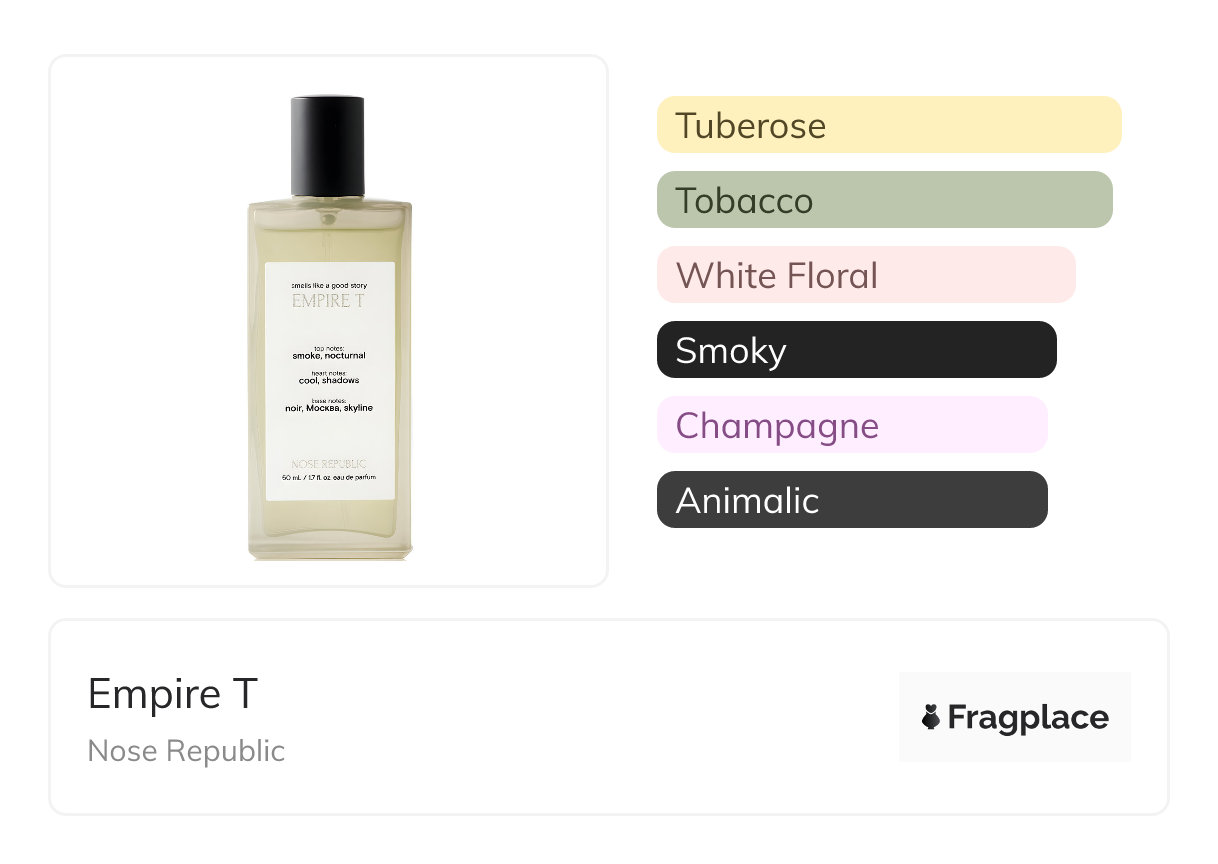Click the NOSE REPUBLIC text on bottle label
Image resolution: width=1218 pixels, height=864 pixels.
pyautogui.click(x=329, y=464)
